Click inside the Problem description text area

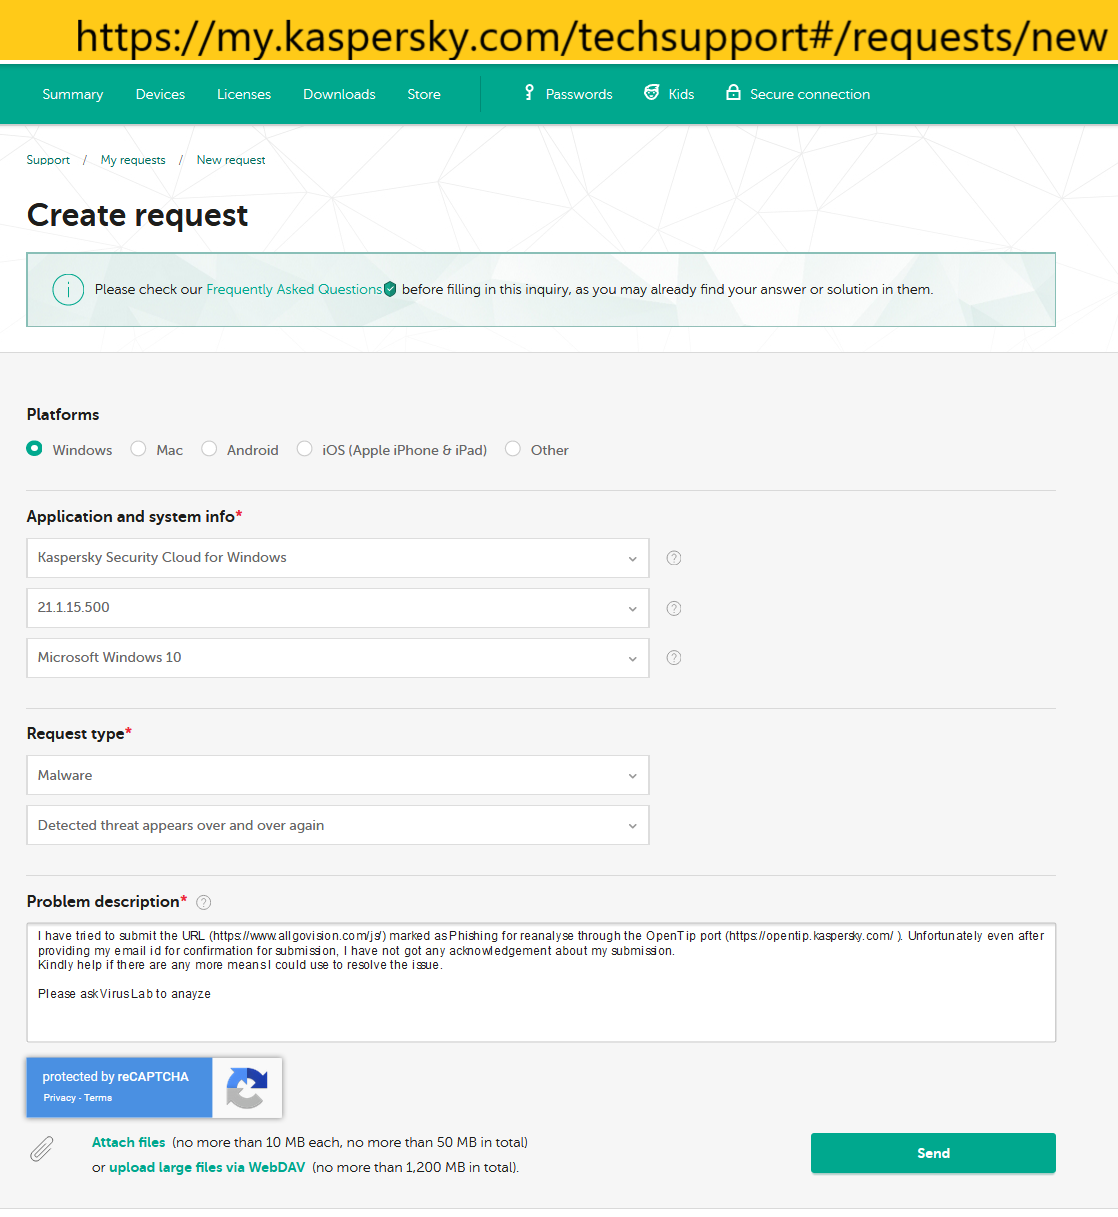point(541,982)
